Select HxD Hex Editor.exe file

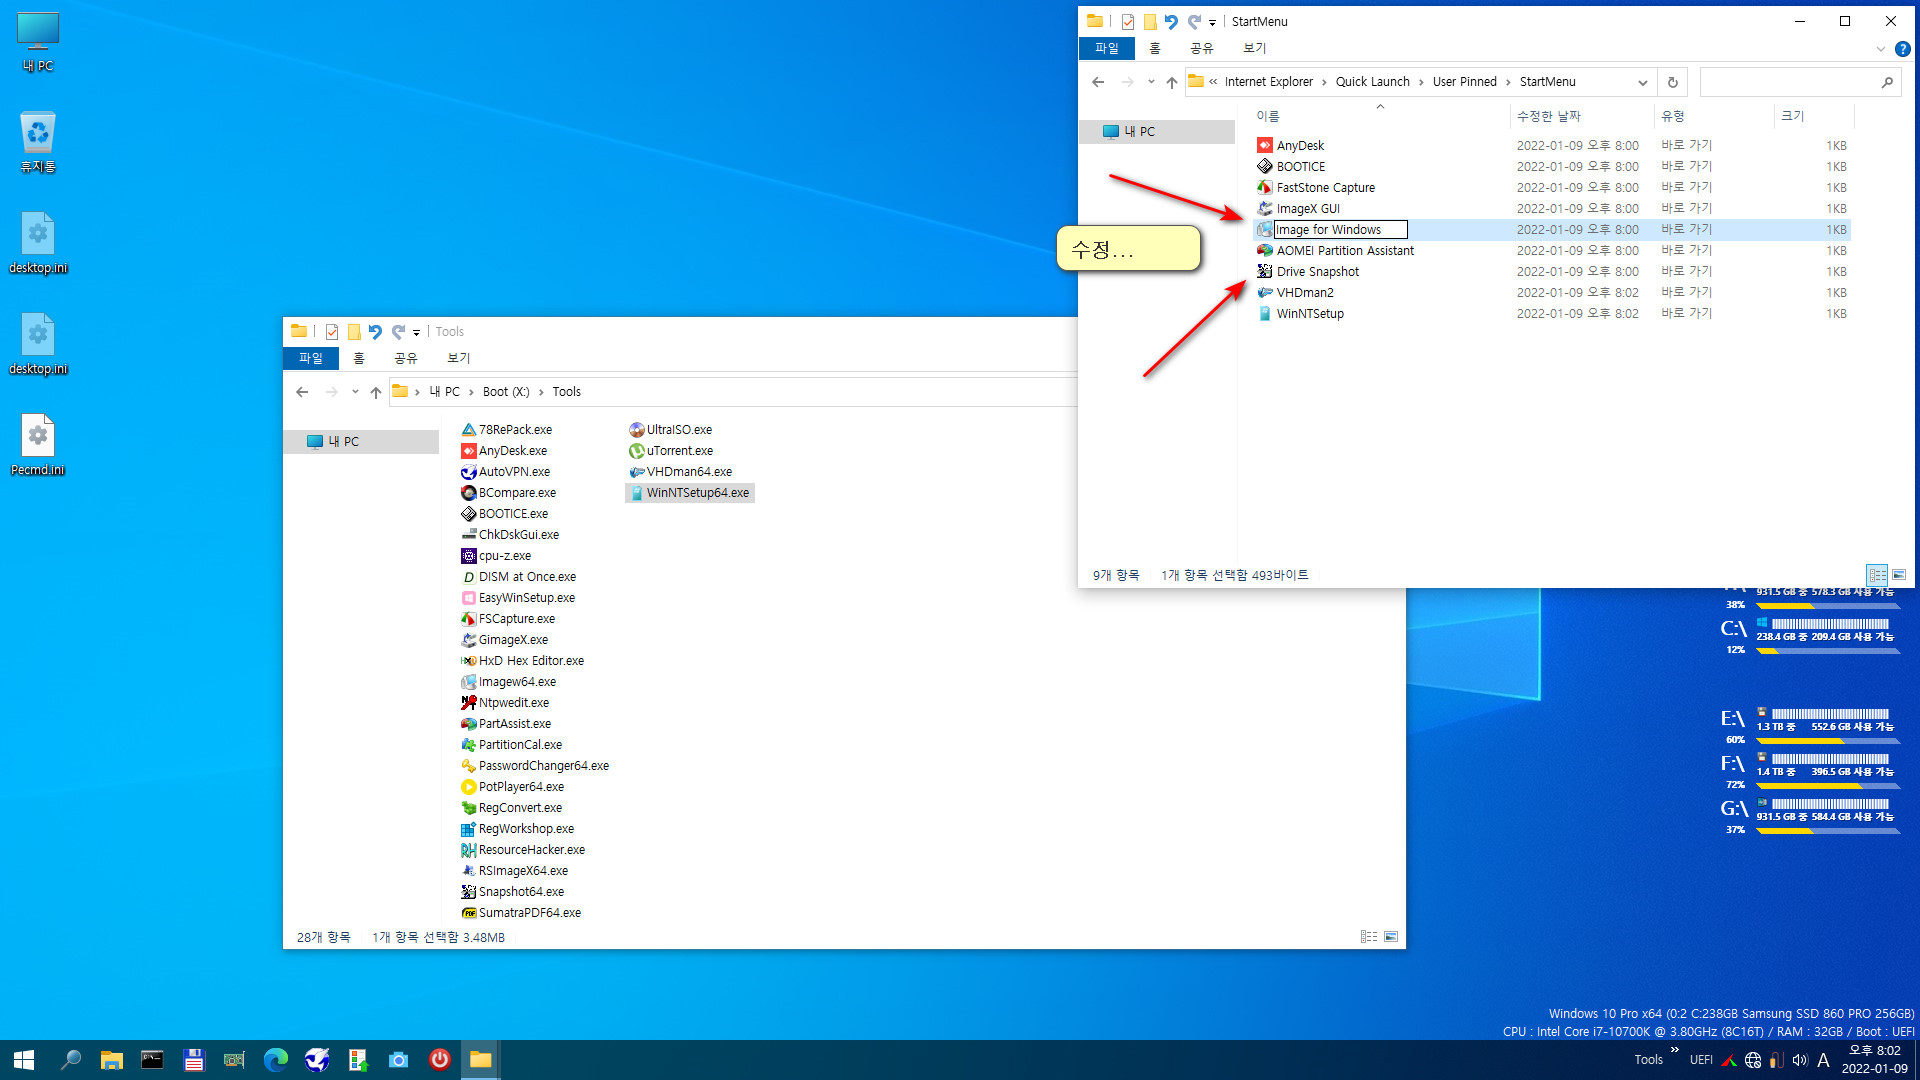click(530, 660)
